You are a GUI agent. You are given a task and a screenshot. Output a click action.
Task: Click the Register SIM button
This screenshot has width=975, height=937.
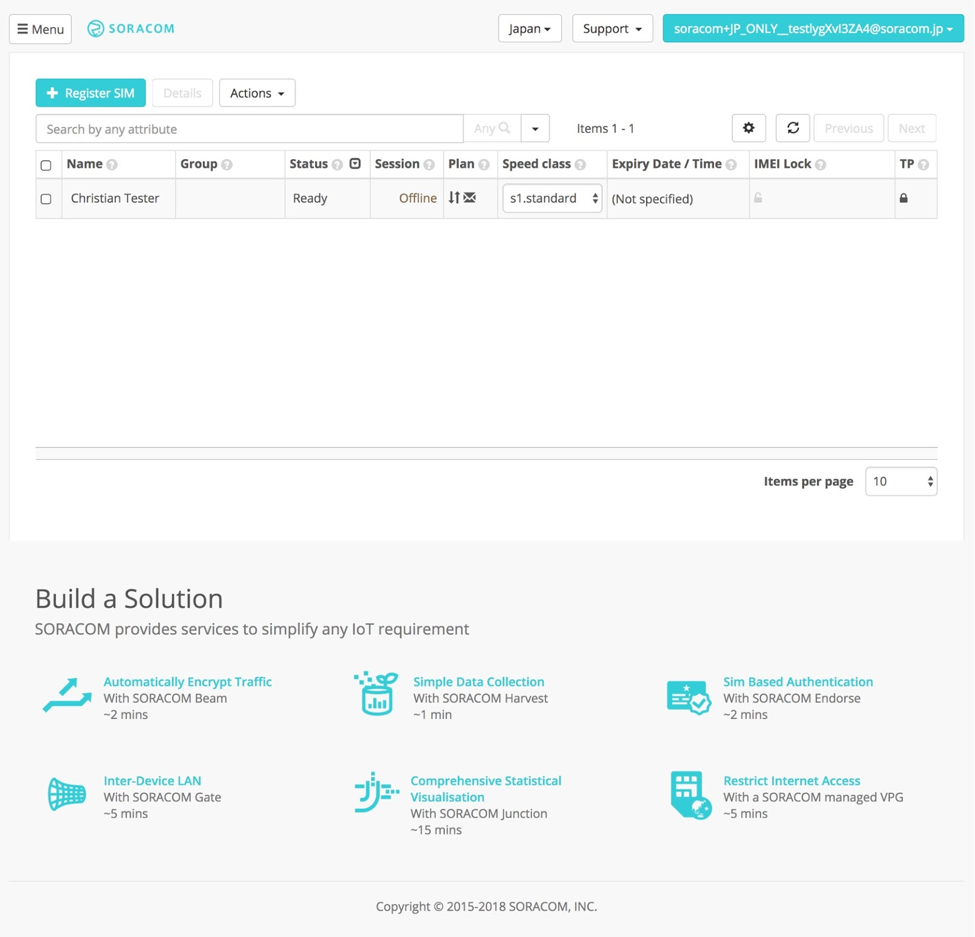91,93
